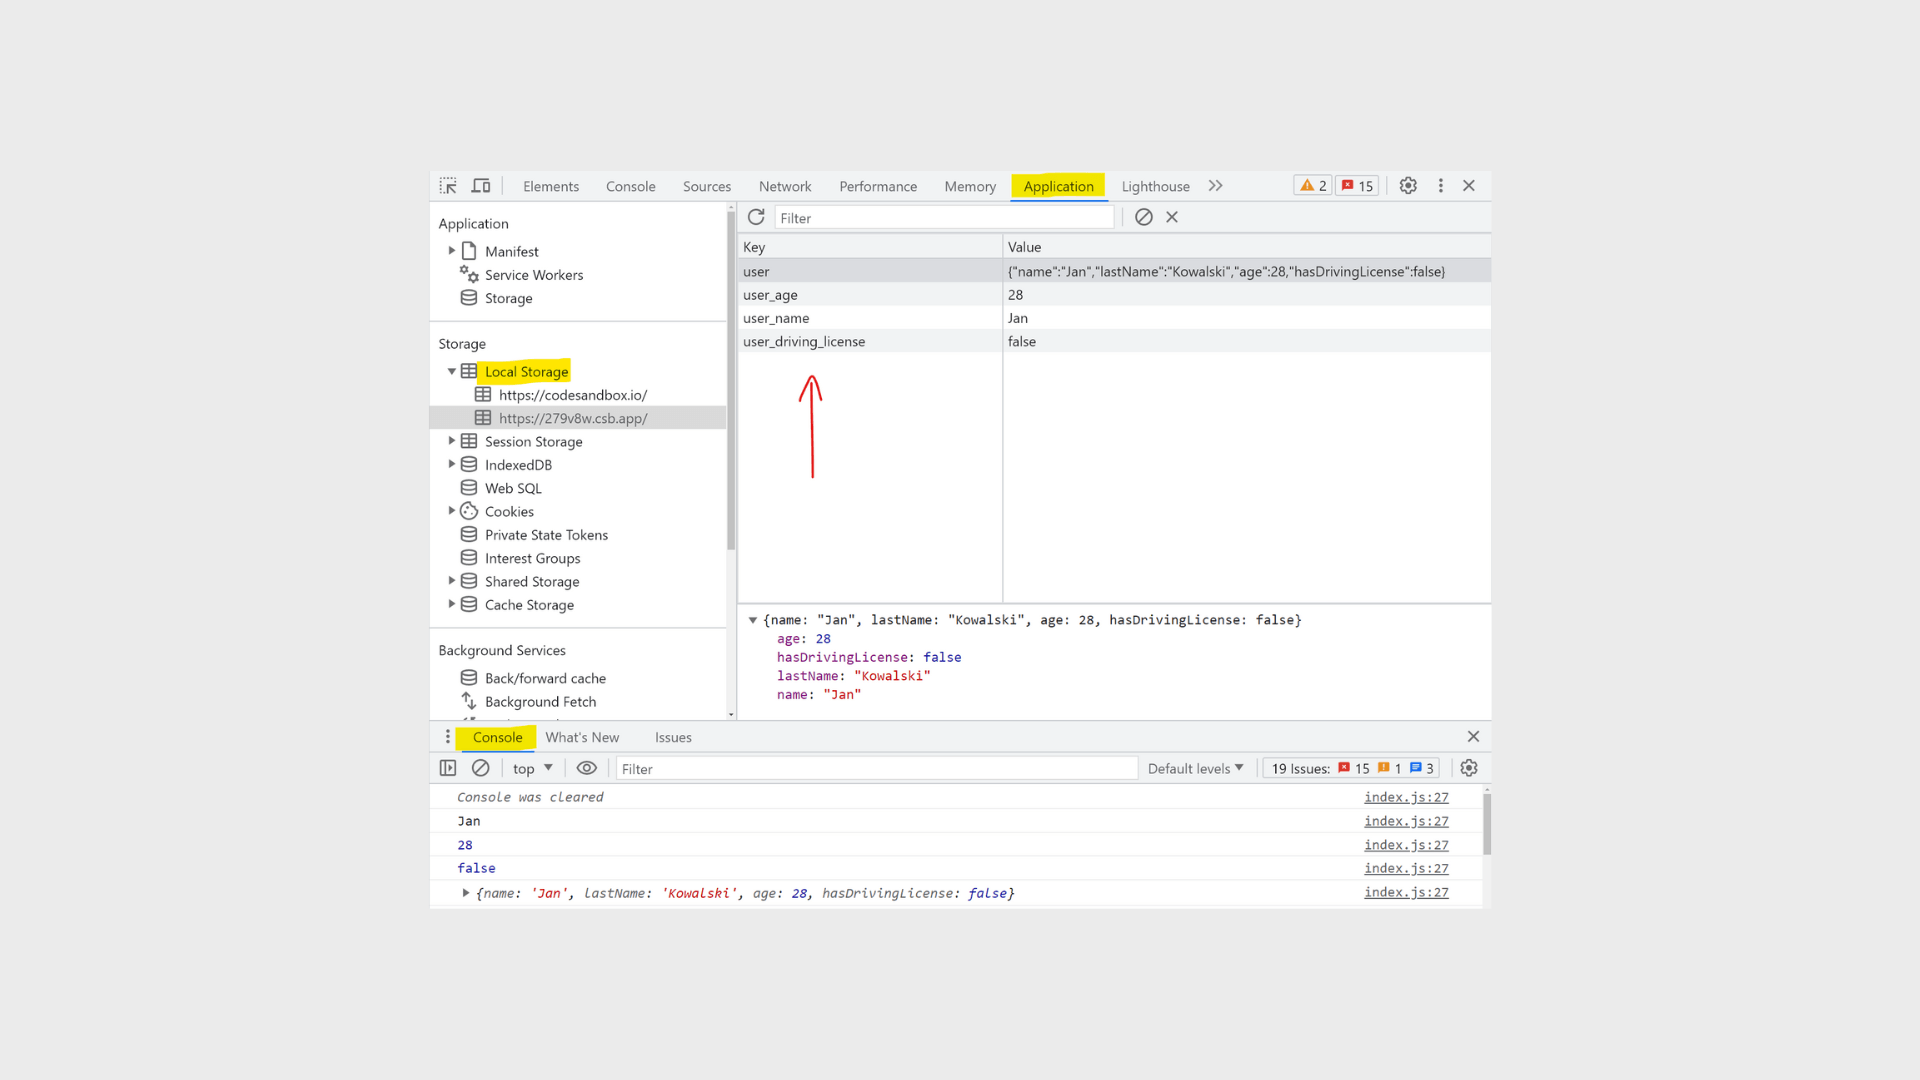This screenshot has width=1920, height=1080.
Task: Toggle live expression eye icon
Action: point(587,768)
